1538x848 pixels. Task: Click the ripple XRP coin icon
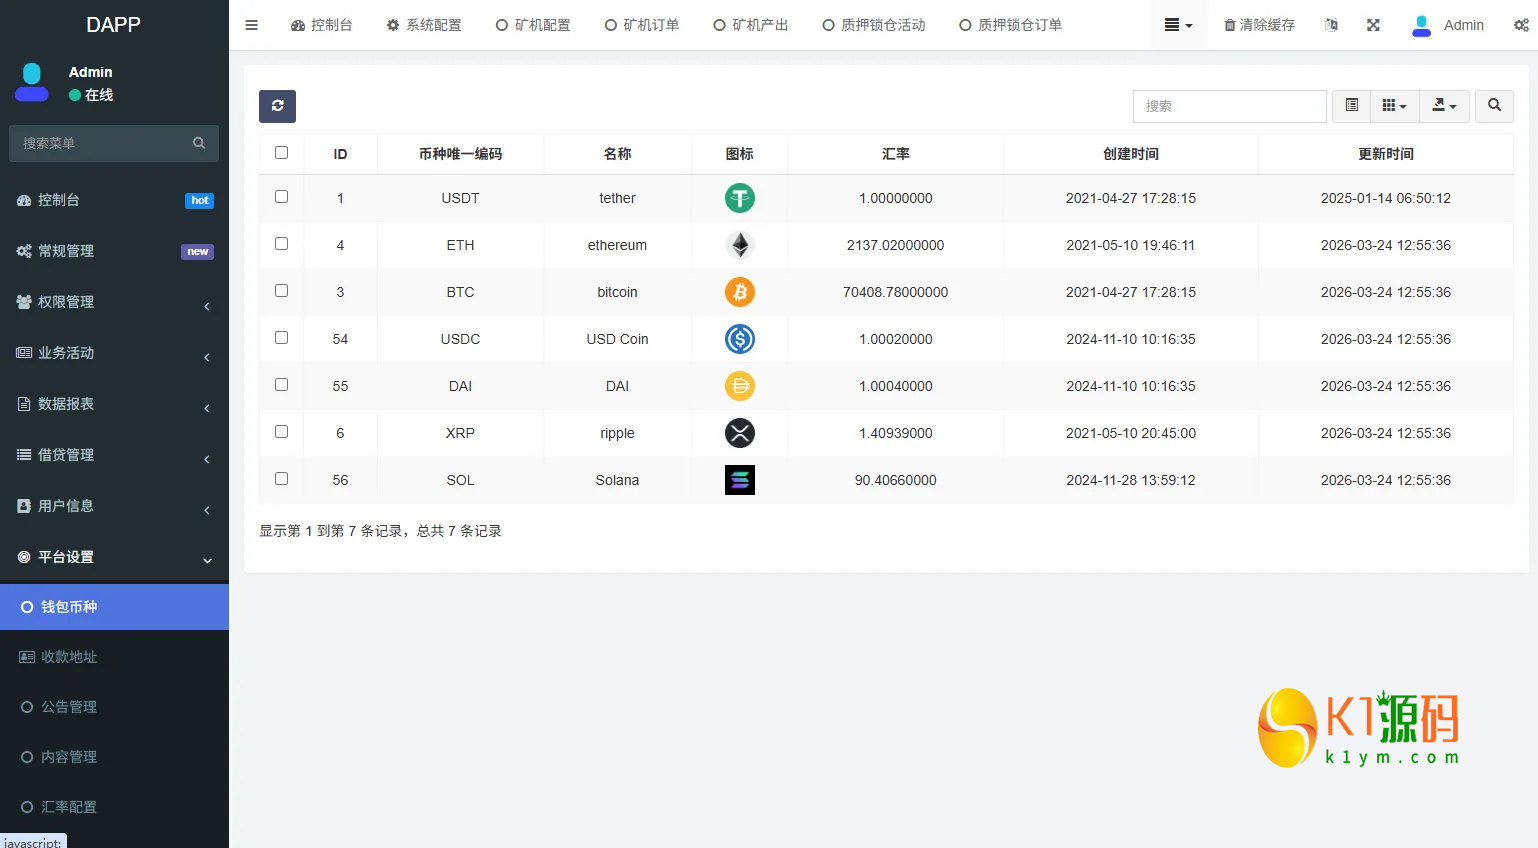(740, 433)
